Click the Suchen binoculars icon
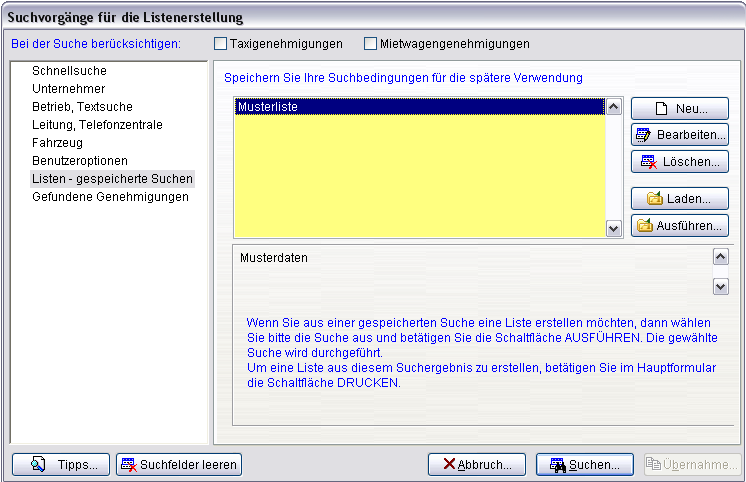The image size is (746, 482). pyautogui.click(x=556, y=465)
